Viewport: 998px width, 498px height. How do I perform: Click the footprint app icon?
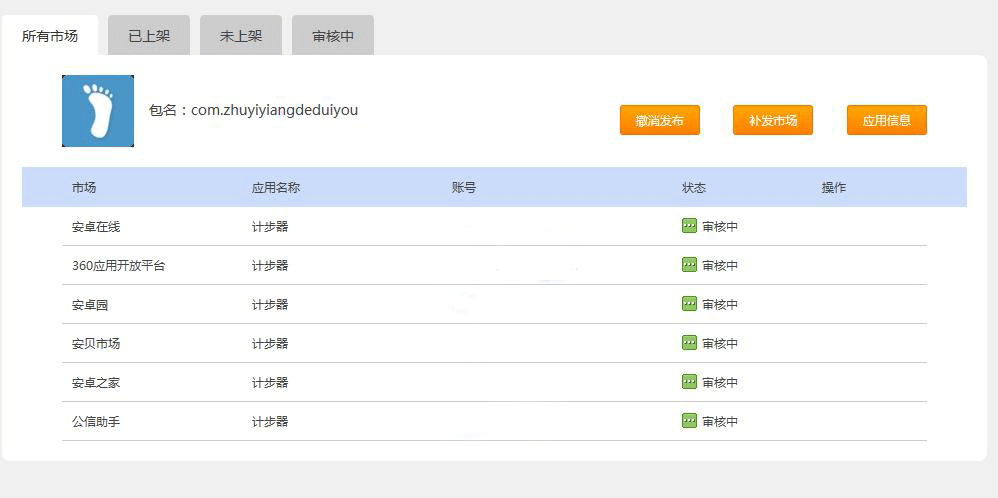click(98, 111)
